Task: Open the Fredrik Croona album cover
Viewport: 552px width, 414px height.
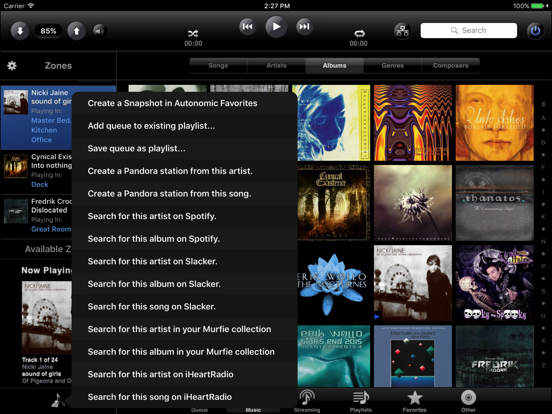Action: 495,356
